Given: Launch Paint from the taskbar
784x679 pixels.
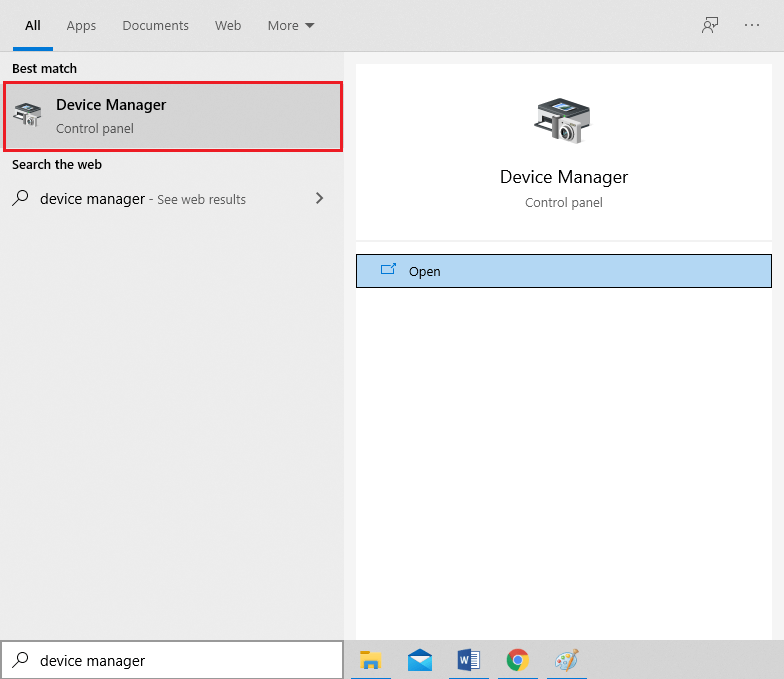Looking at the screenshot, I should (566, 660).
